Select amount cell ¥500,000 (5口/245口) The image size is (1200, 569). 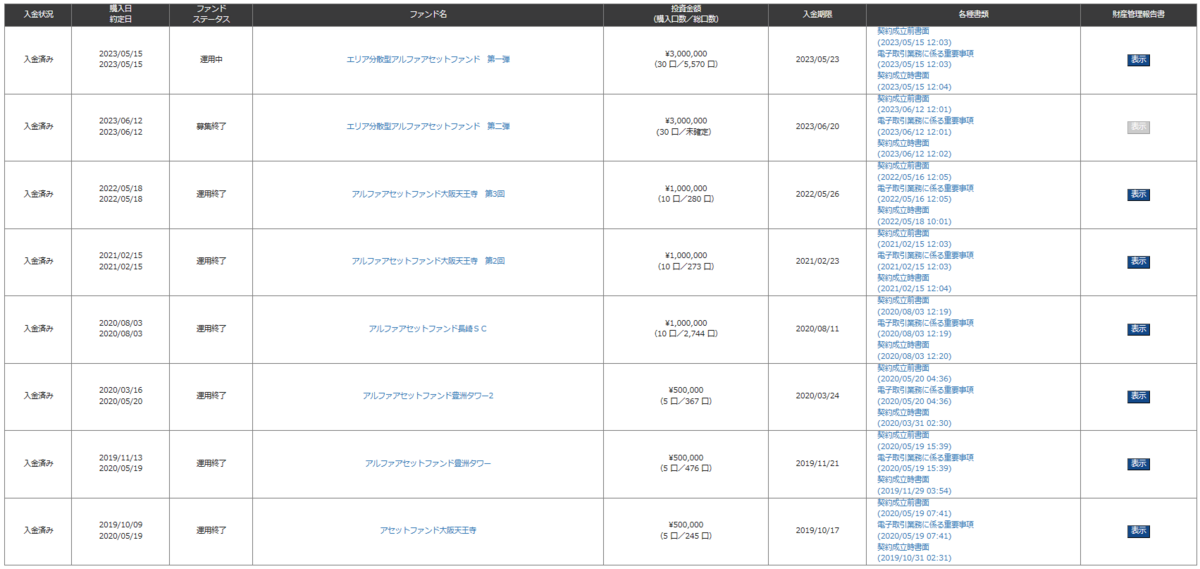coord(686,531)
